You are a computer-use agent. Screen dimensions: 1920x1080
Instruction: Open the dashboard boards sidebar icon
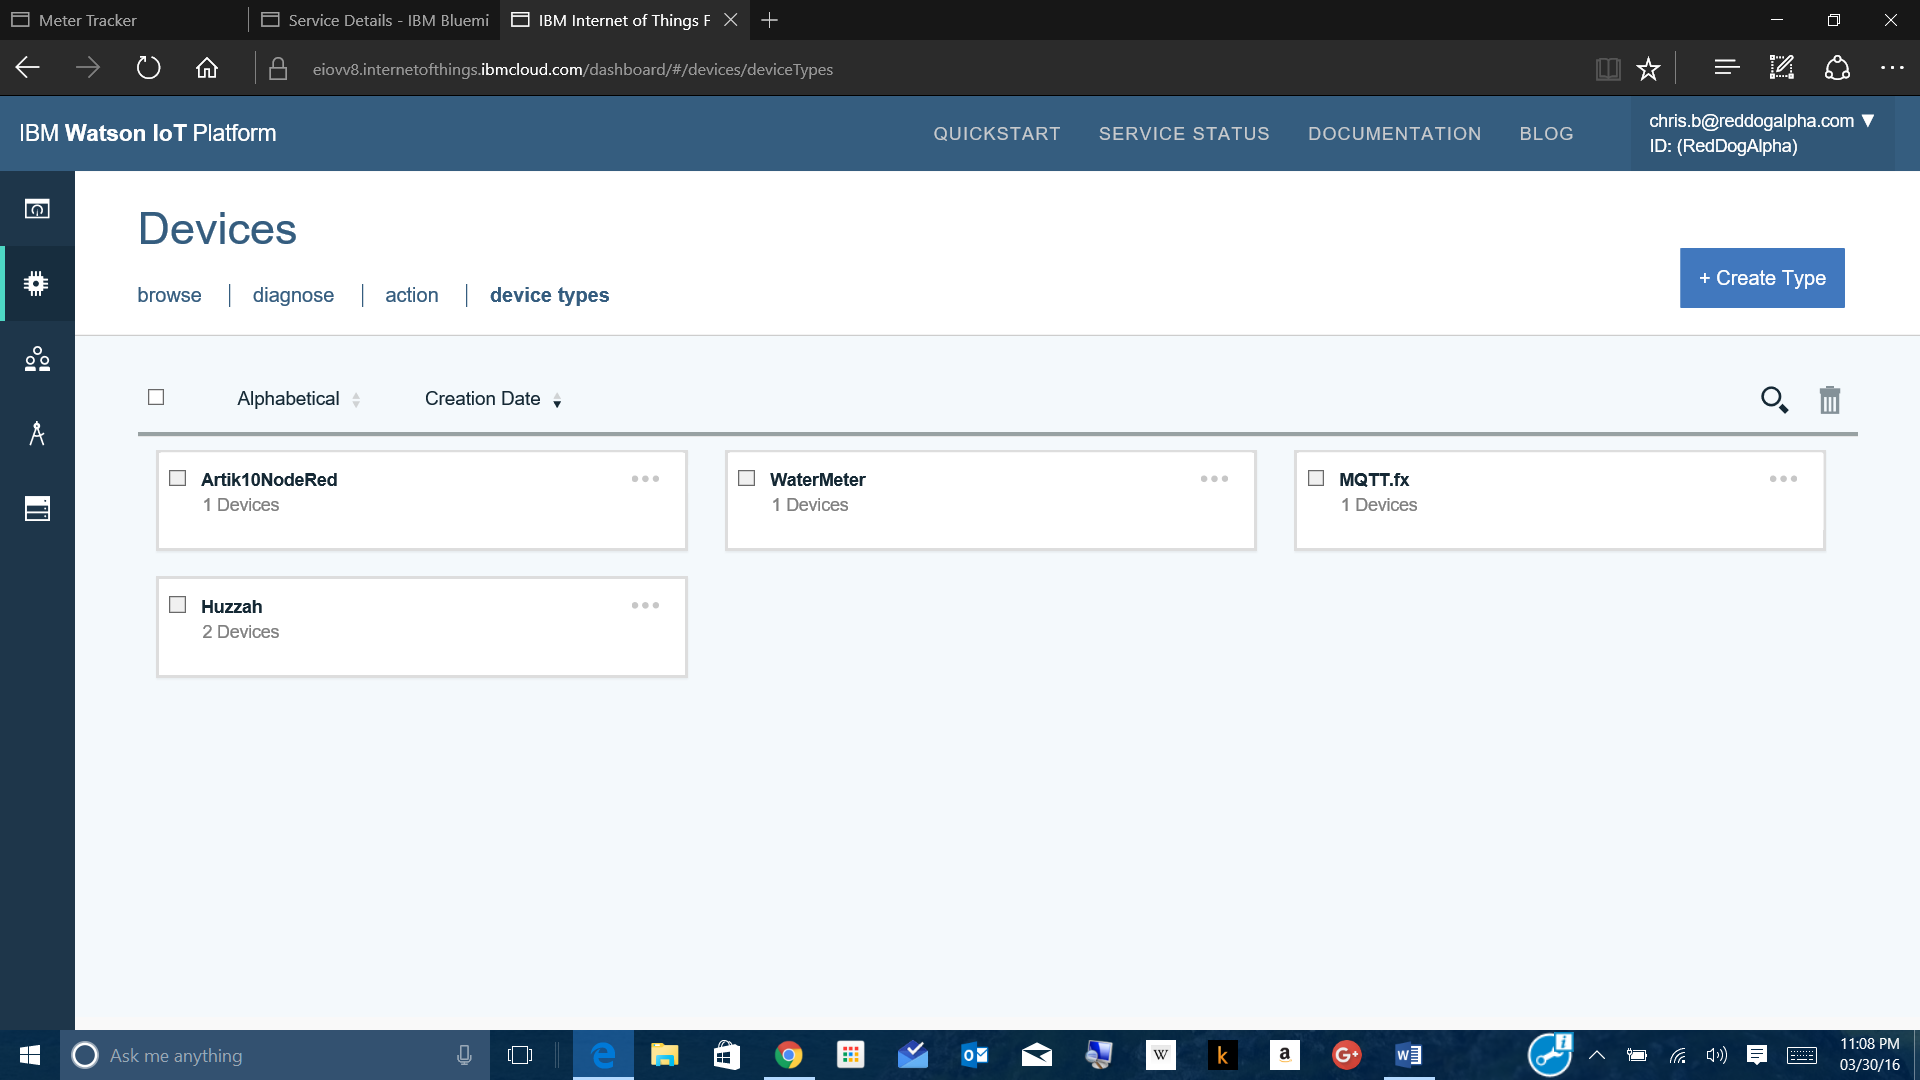pyautogui.click(x=37, y=209)
